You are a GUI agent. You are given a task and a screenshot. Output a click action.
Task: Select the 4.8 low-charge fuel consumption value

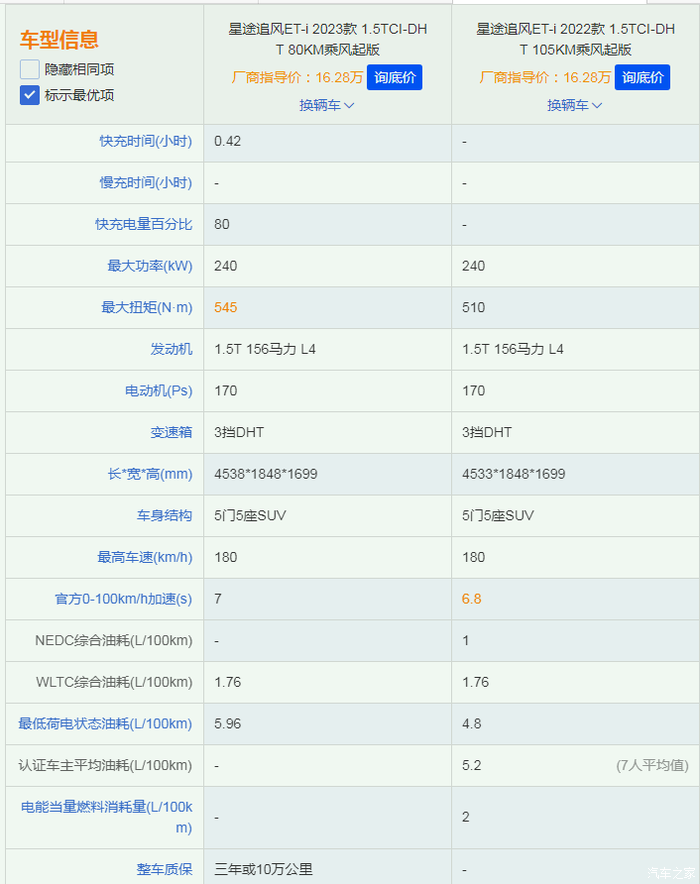(x=471, y=724)
